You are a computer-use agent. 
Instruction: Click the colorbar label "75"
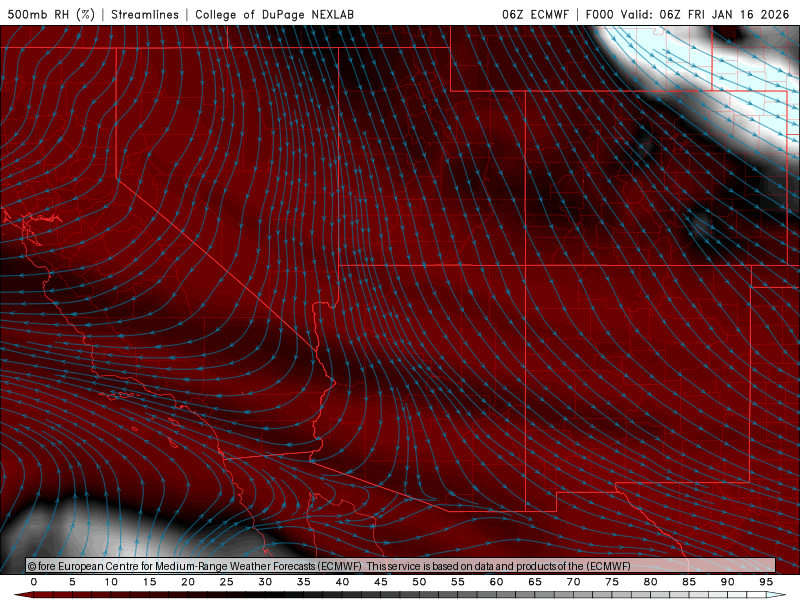pos(612,582)
